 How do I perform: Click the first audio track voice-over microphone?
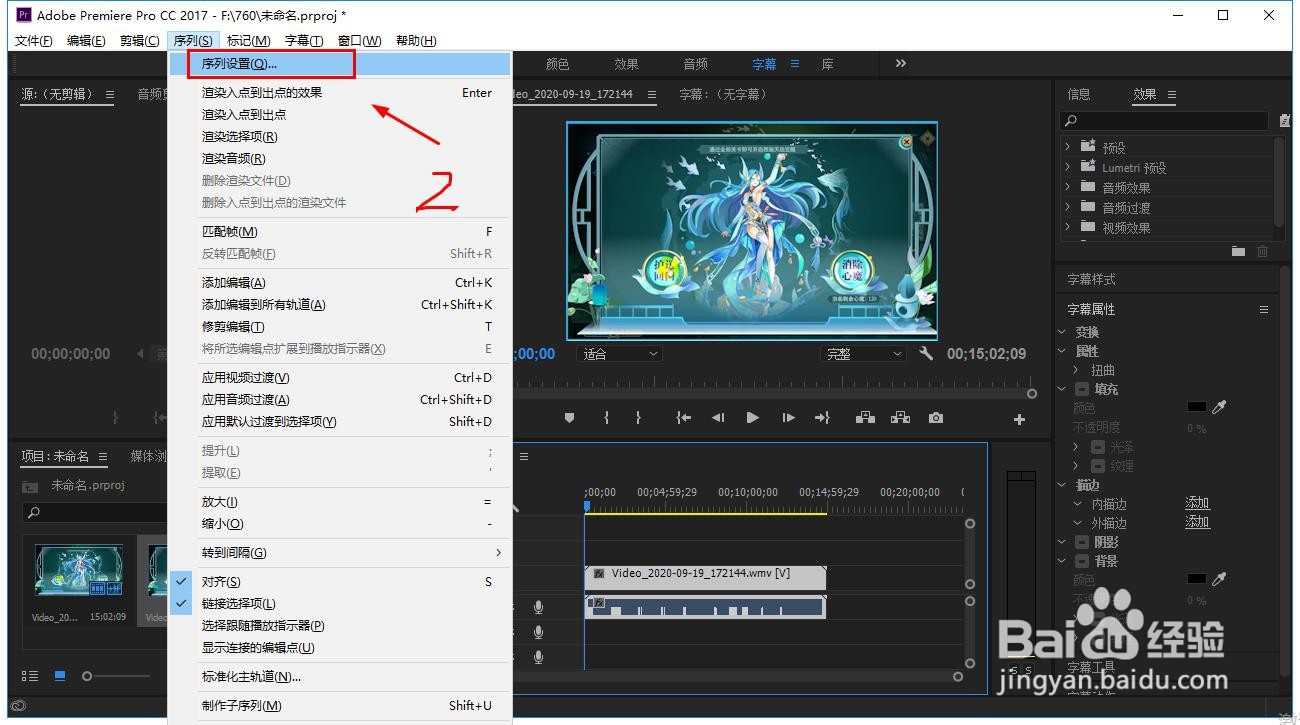pos(539,607)
